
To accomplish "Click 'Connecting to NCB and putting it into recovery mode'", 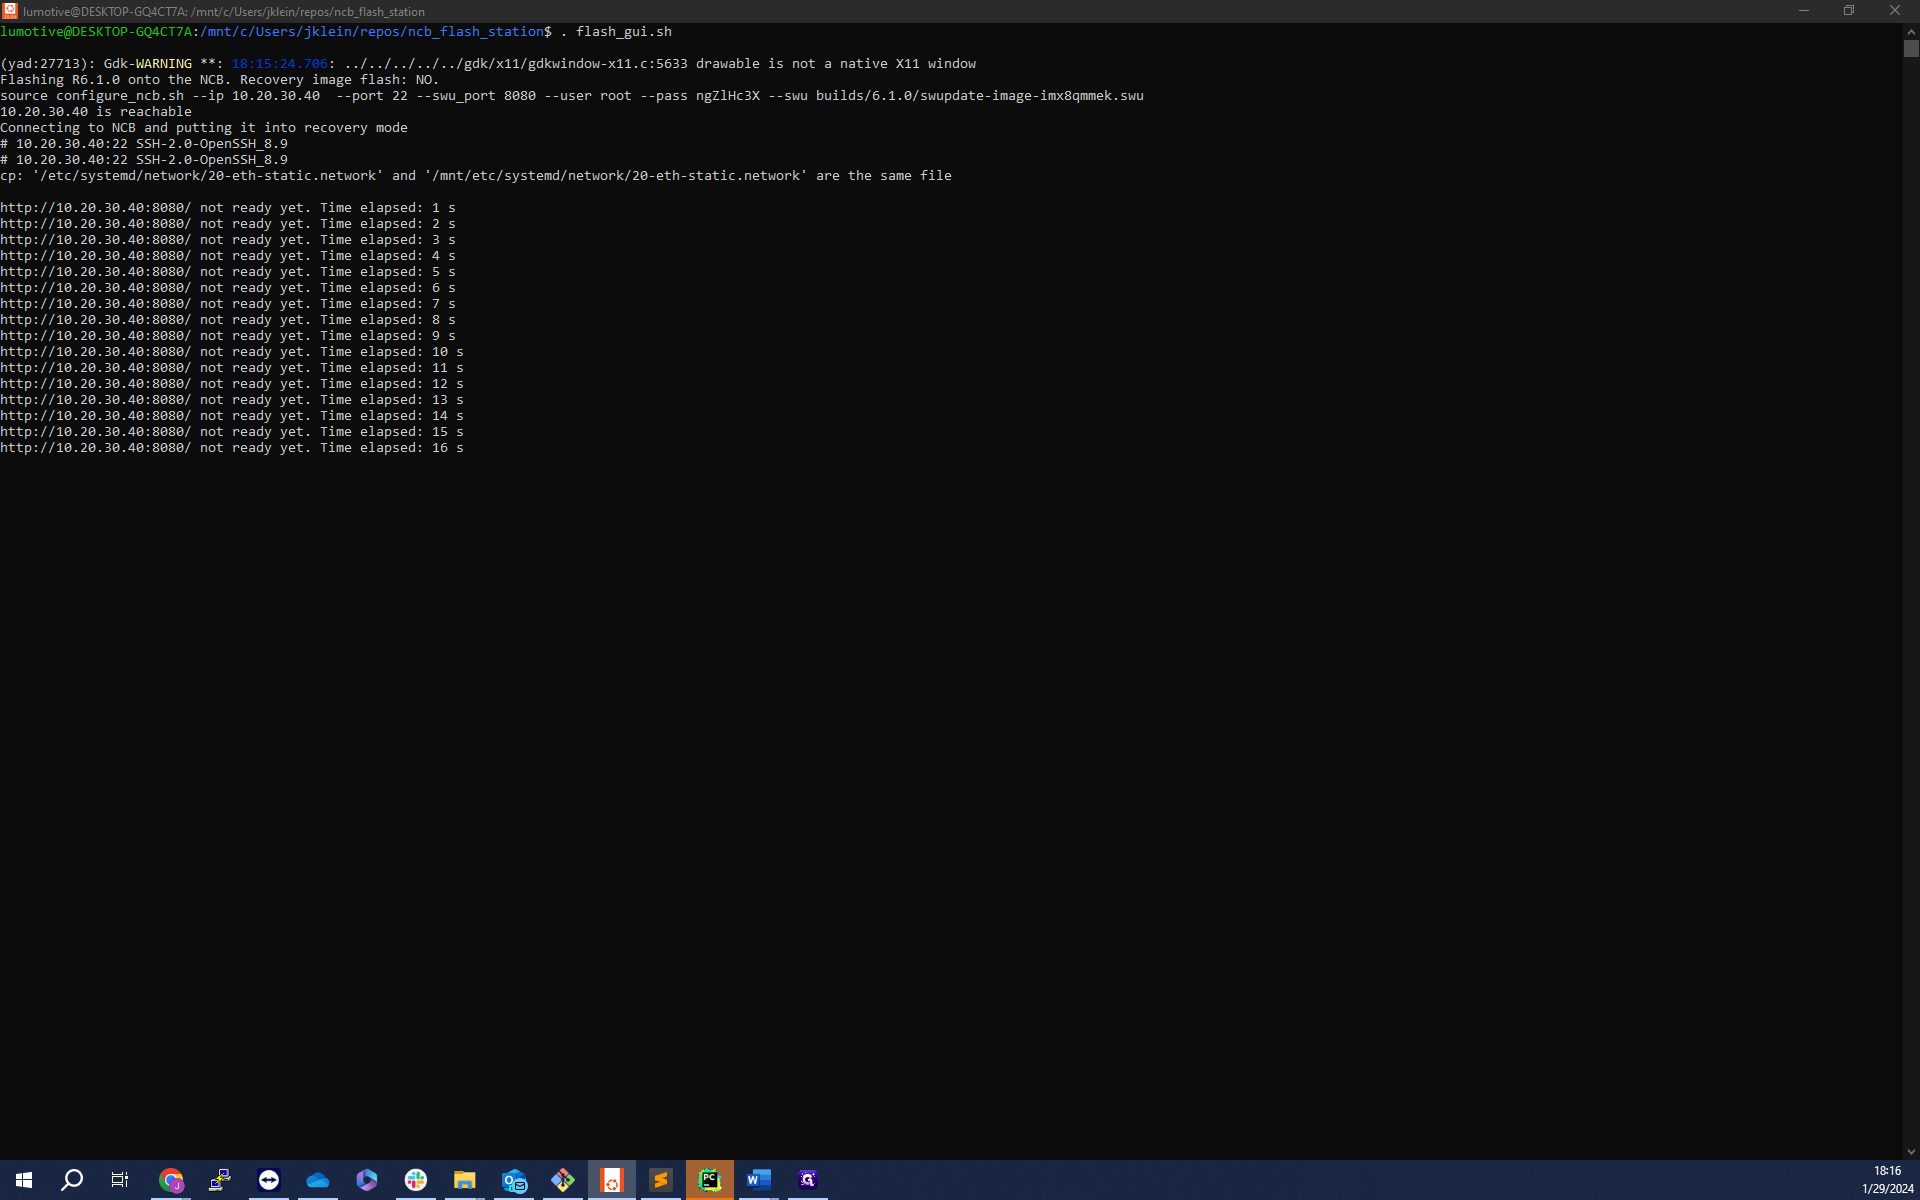I will (x=204, y=128).
